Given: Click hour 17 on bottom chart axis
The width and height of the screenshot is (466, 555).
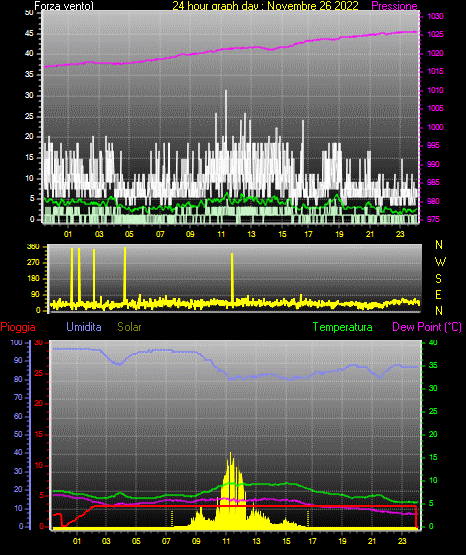Looking at the screenshot, I should tap(312, 541).
